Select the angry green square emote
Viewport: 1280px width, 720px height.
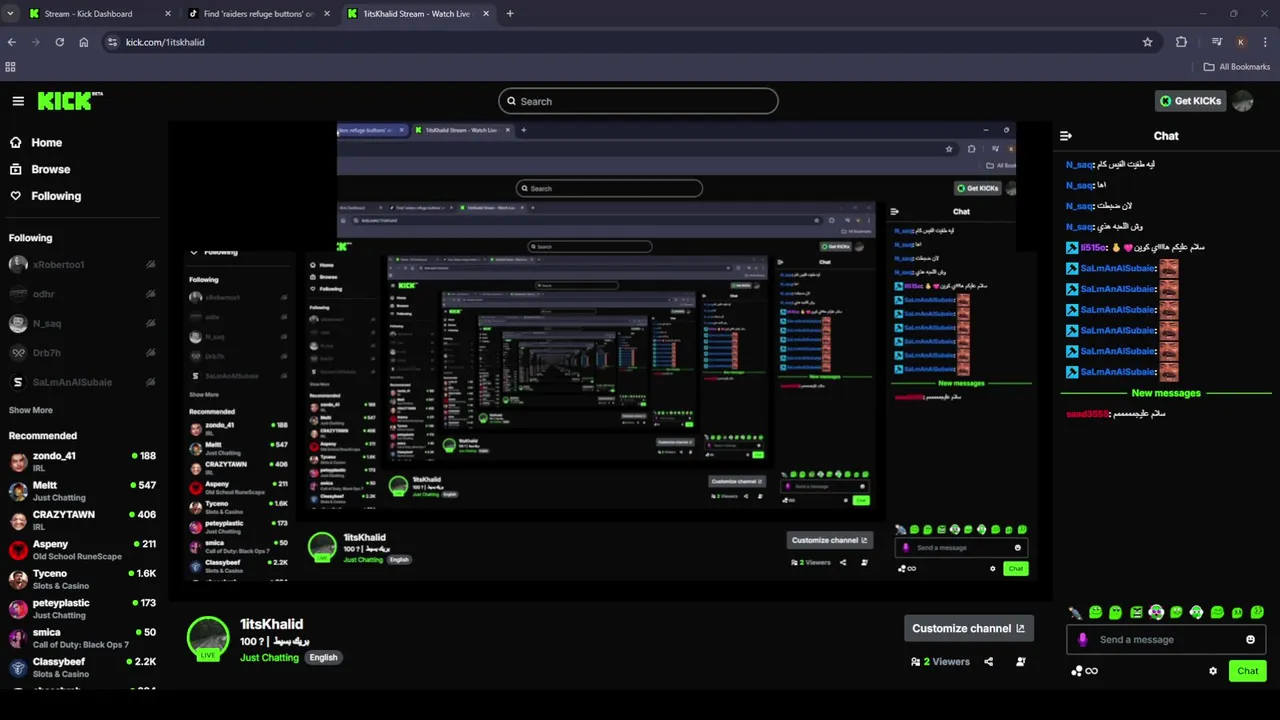click(1136, 612)
